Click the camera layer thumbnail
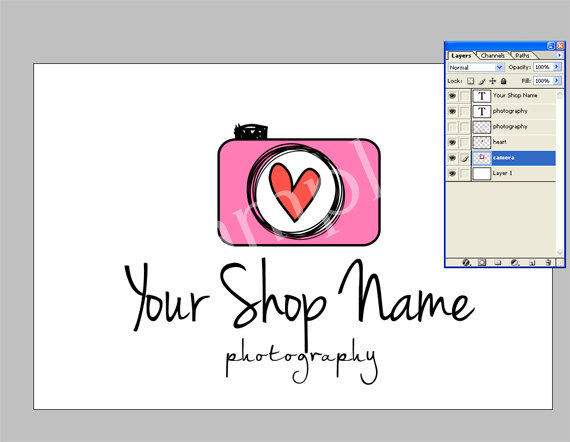 coord(482,158)
